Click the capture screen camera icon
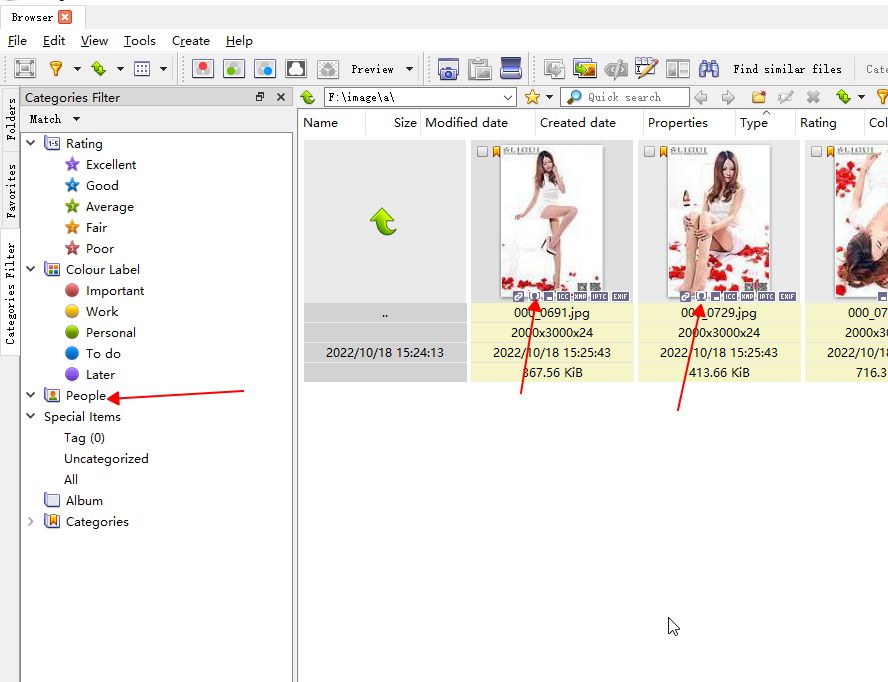 coord(448,69)
